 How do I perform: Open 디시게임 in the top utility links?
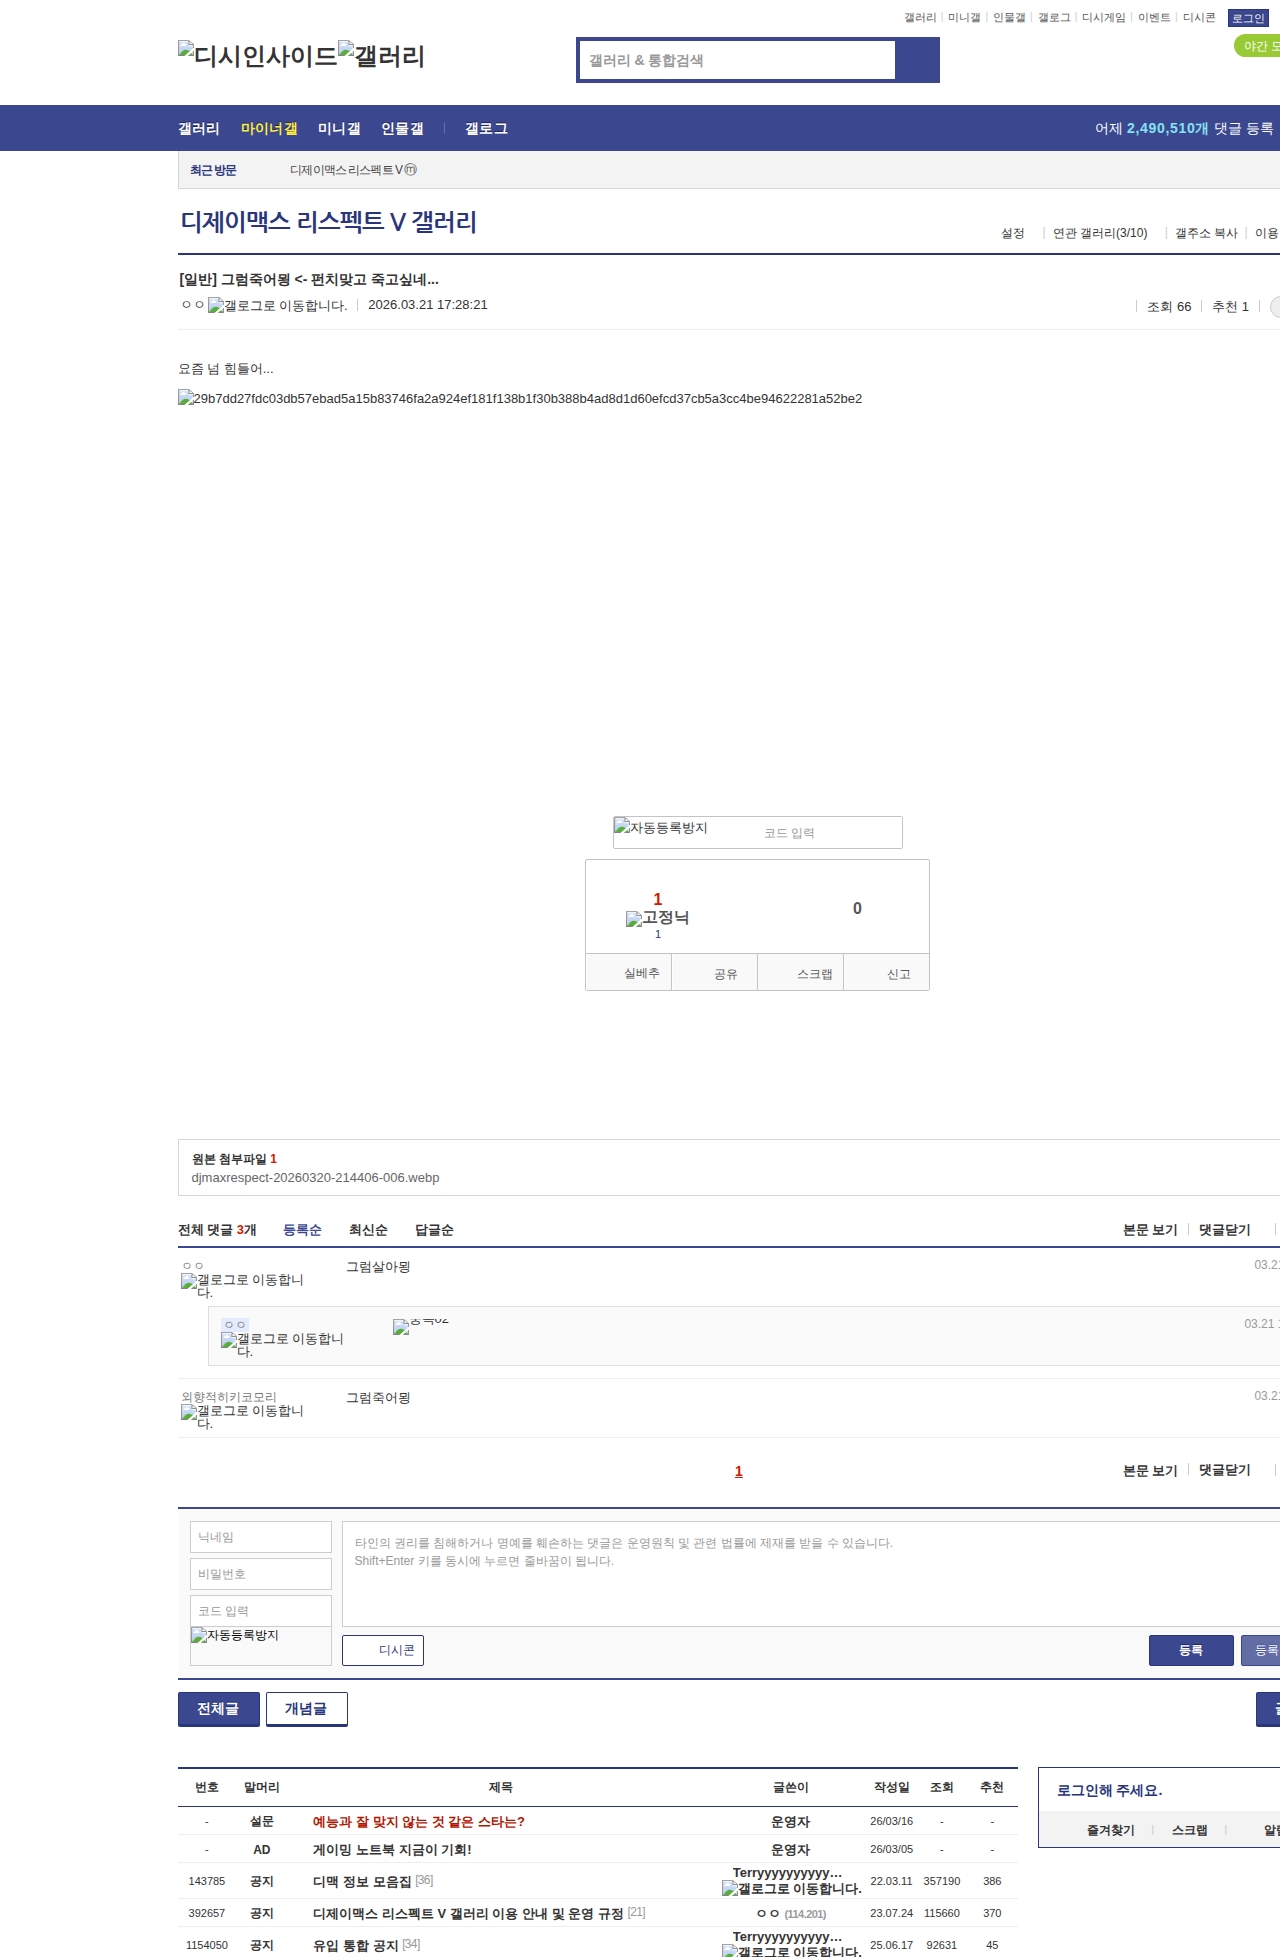click(1103, 18)
